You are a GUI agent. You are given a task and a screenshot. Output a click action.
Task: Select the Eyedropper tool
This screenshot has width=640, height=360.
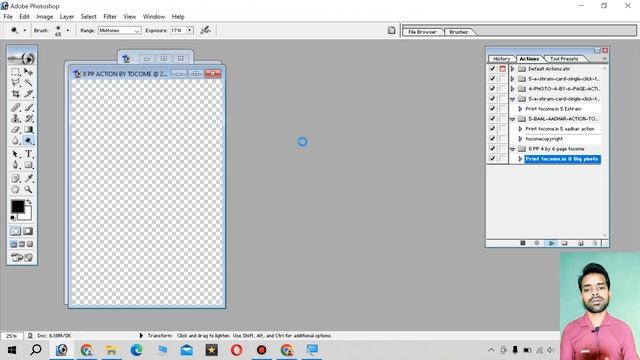(x=28, y=178)
